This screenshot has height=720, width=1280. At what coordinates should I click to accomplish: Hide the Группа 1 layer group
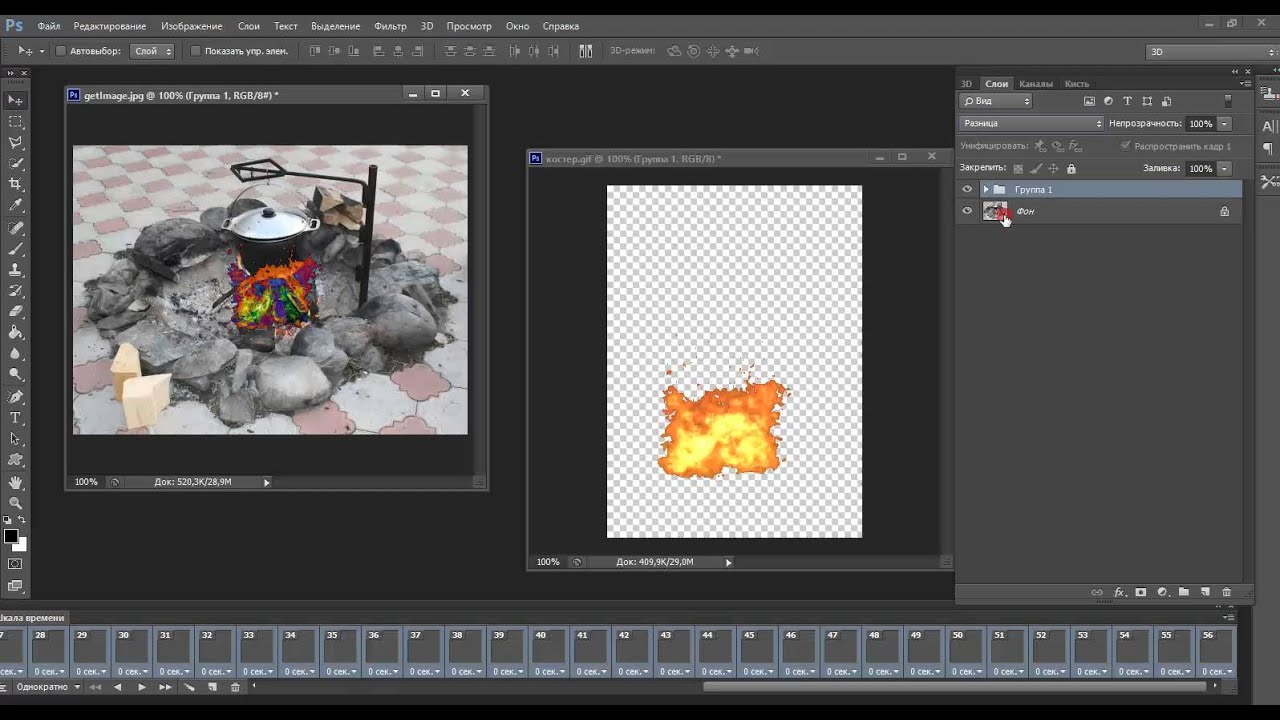click(967, 189)
